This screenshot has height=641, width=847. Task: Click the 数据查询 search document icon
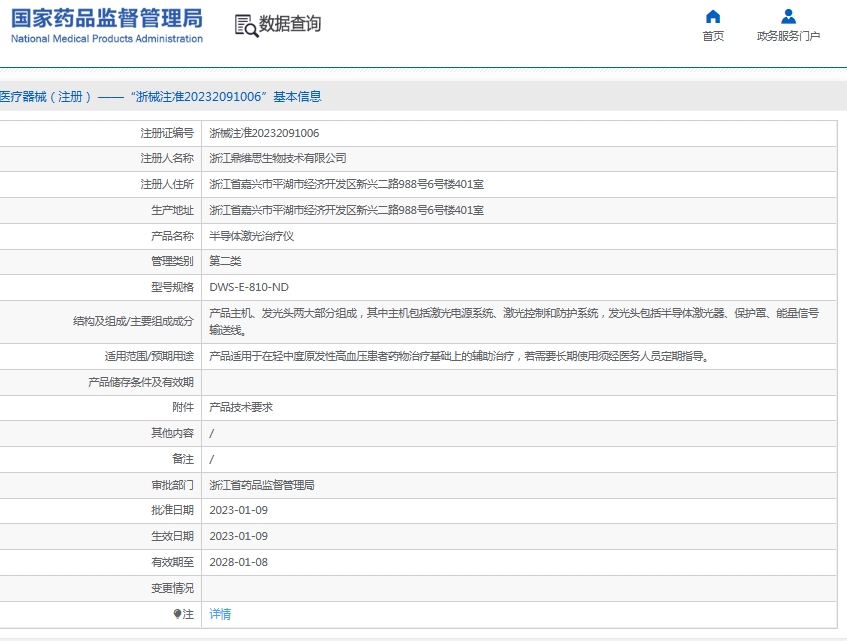pyautogui.click(x=246, y=25)
